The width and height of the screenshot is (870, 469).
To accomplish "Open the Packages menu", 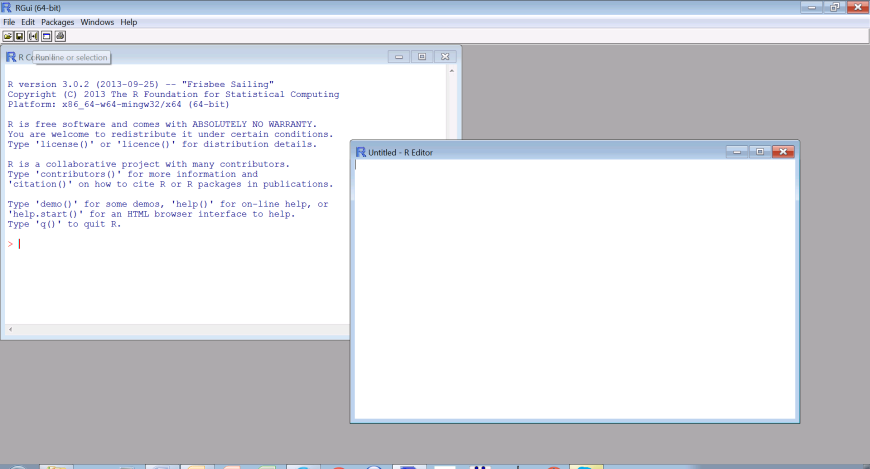I will pyautogui.click(x=58, y=22).
